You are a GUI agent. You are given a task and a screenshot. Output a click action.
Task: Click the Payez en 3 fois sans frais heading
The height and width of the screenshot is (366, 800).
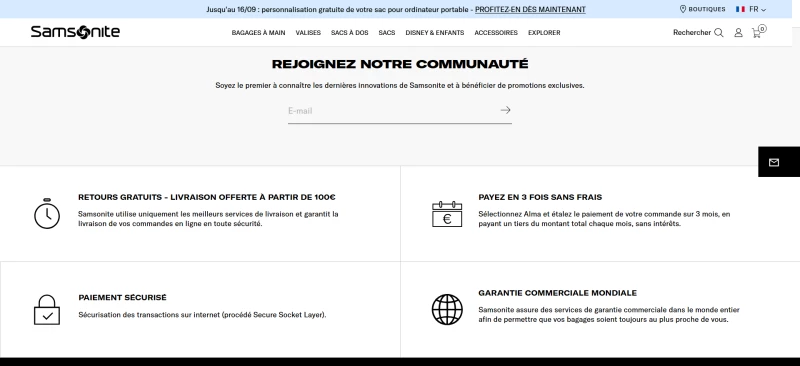point(540,197)
